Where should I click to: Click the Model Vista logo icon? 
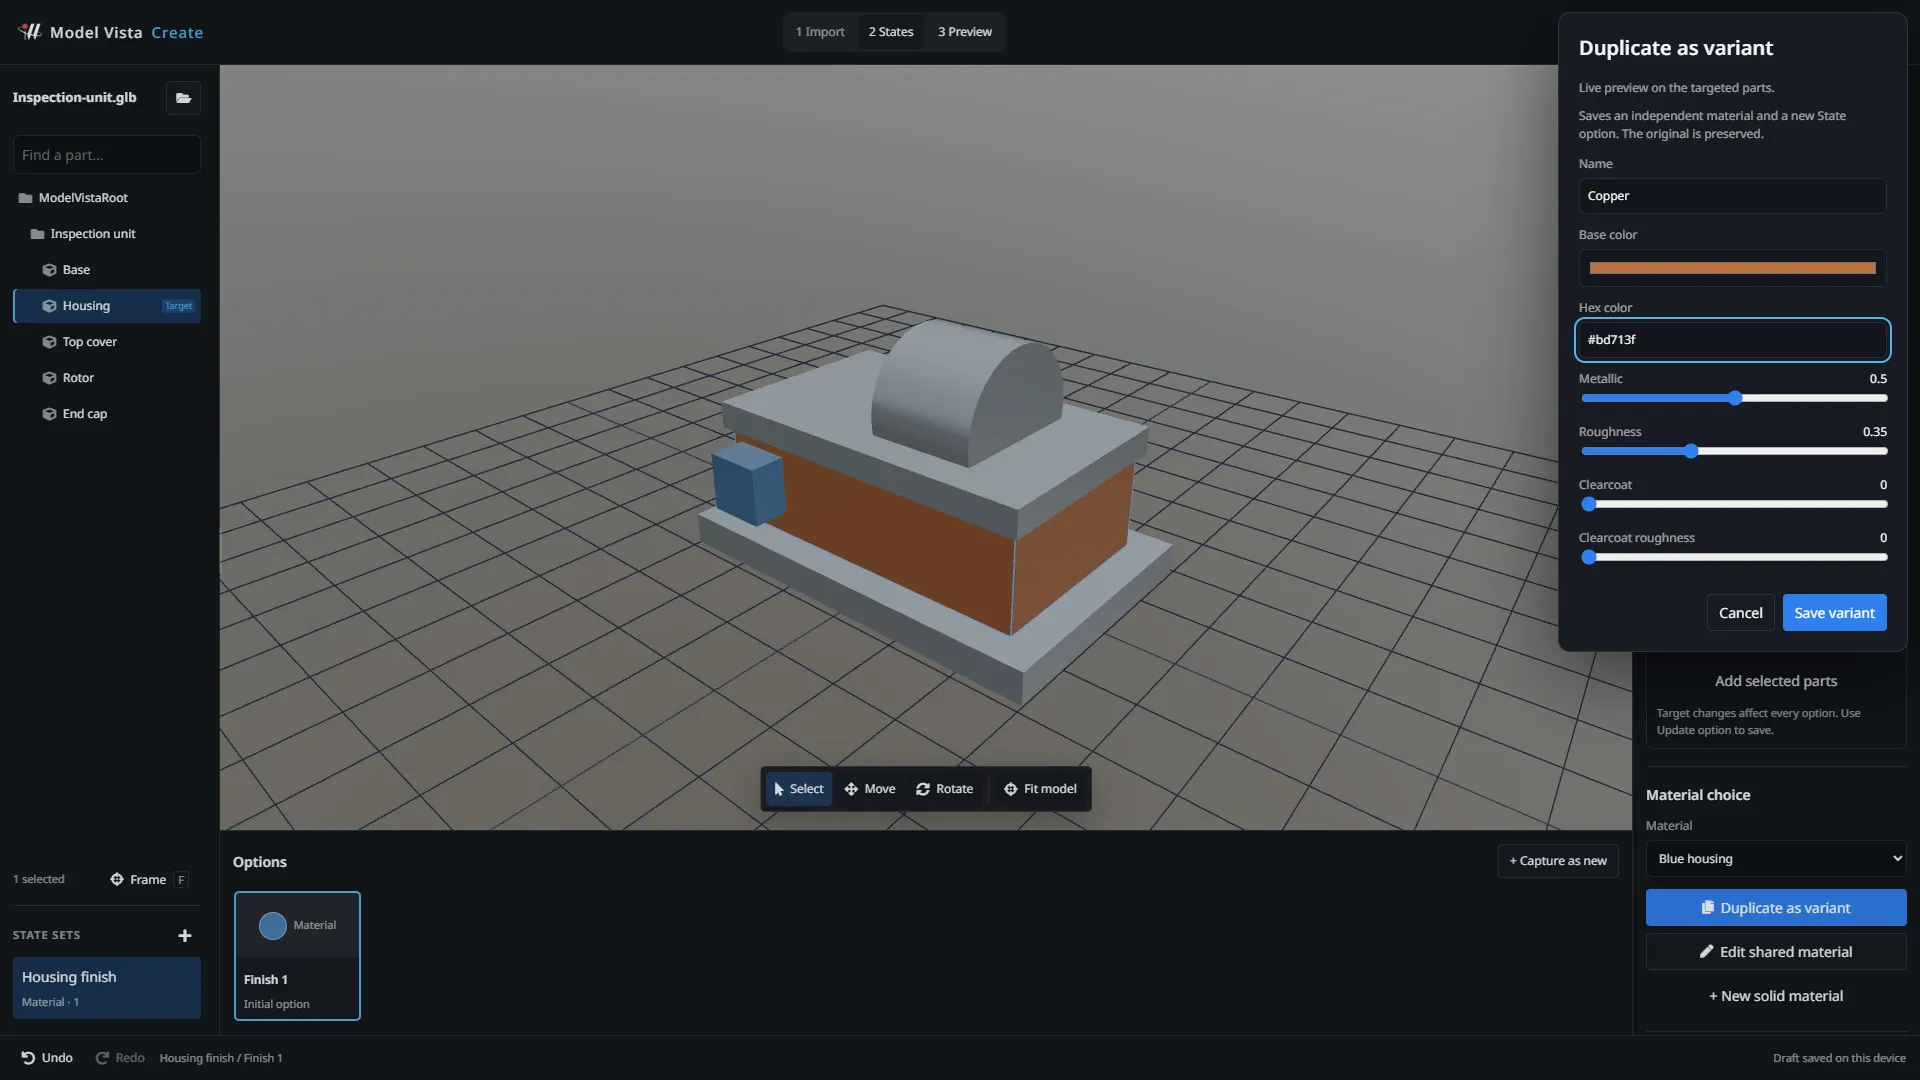30,32
